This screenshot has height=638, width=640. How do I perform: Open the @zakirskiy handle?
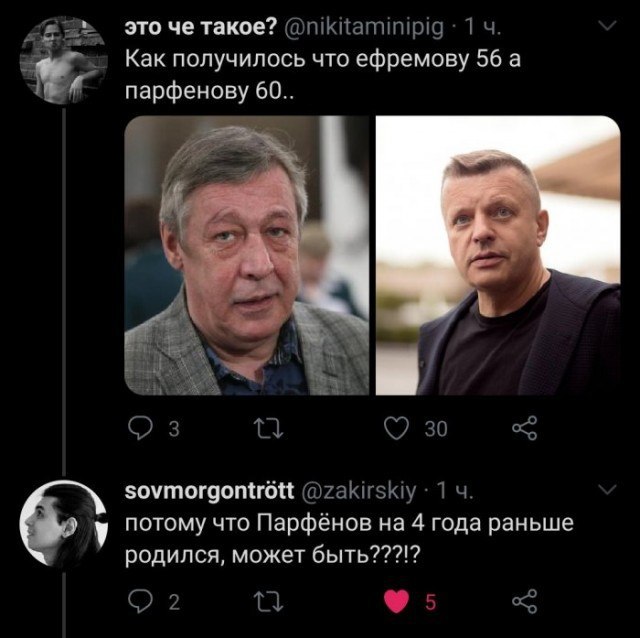359,491
